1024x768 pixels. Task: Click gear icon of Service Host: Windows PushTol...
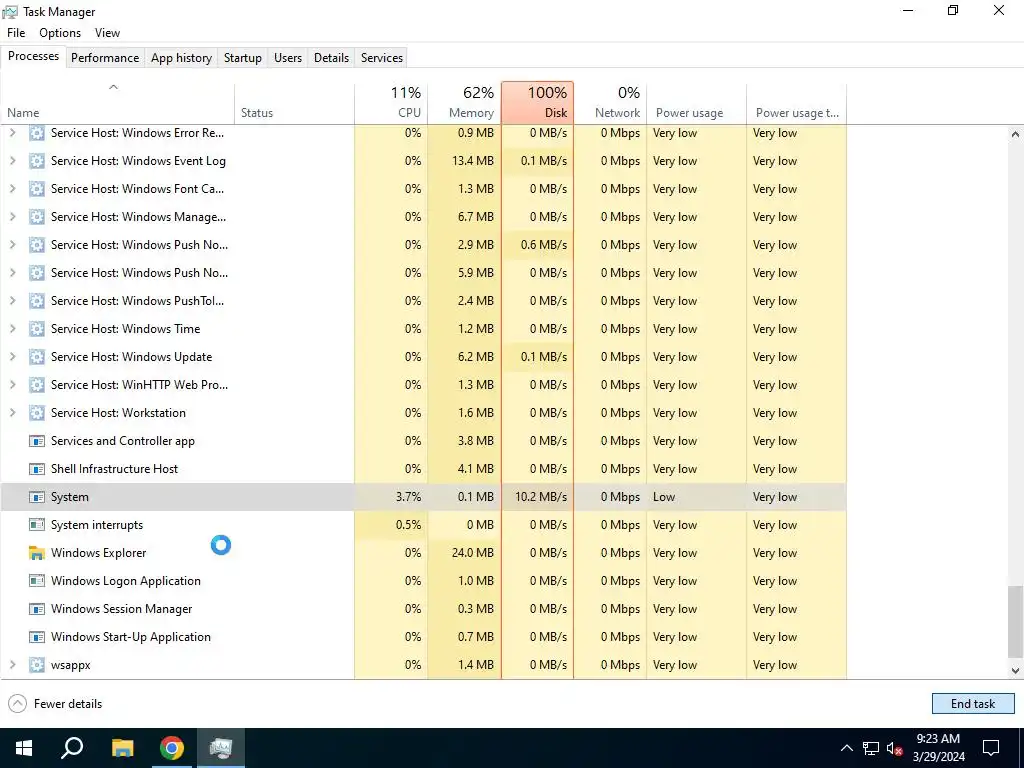(x=37, y=300)
